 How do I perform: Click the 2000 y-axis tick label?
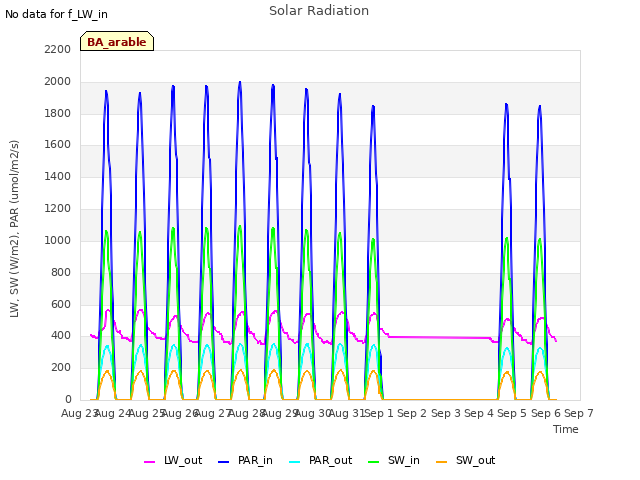coord(58,81)
